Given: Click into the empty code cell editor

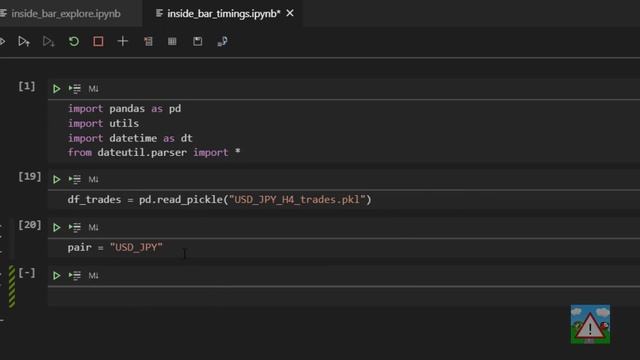Looking at the screenshot, I should pos(344,297).
